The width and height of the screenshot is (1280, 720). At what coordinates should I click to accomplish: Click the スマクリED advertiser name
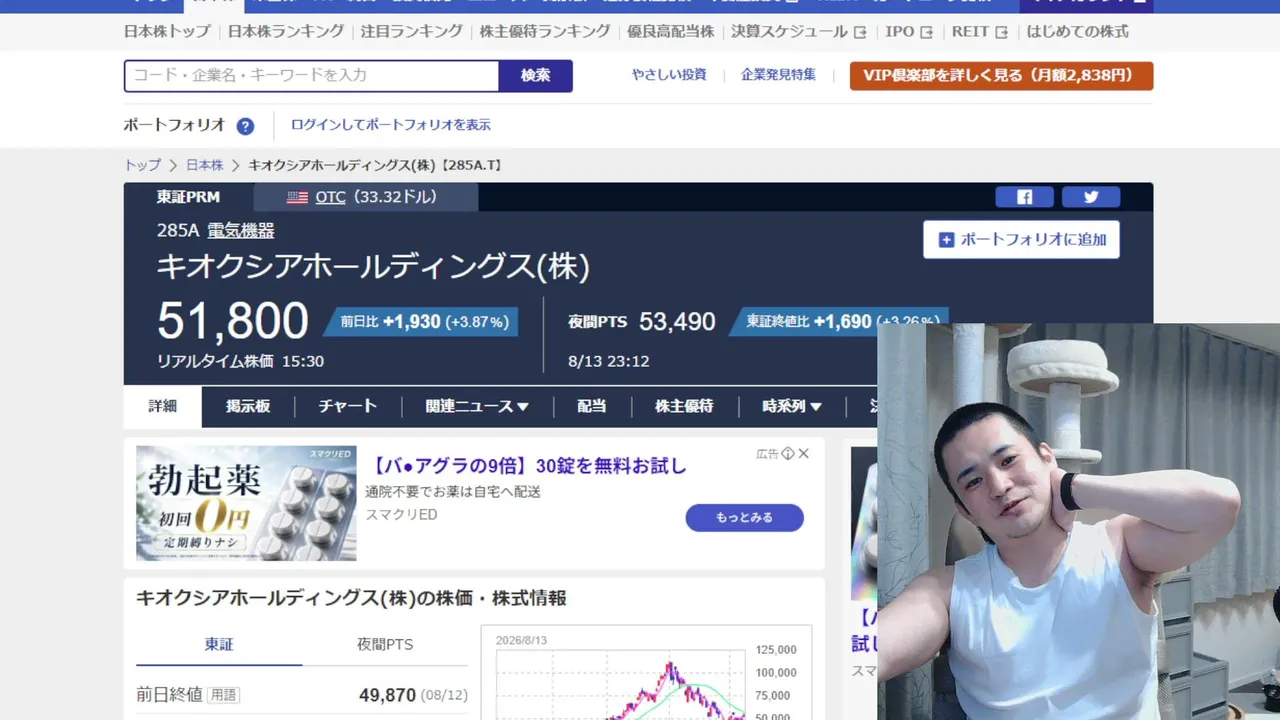pos(401,515)
